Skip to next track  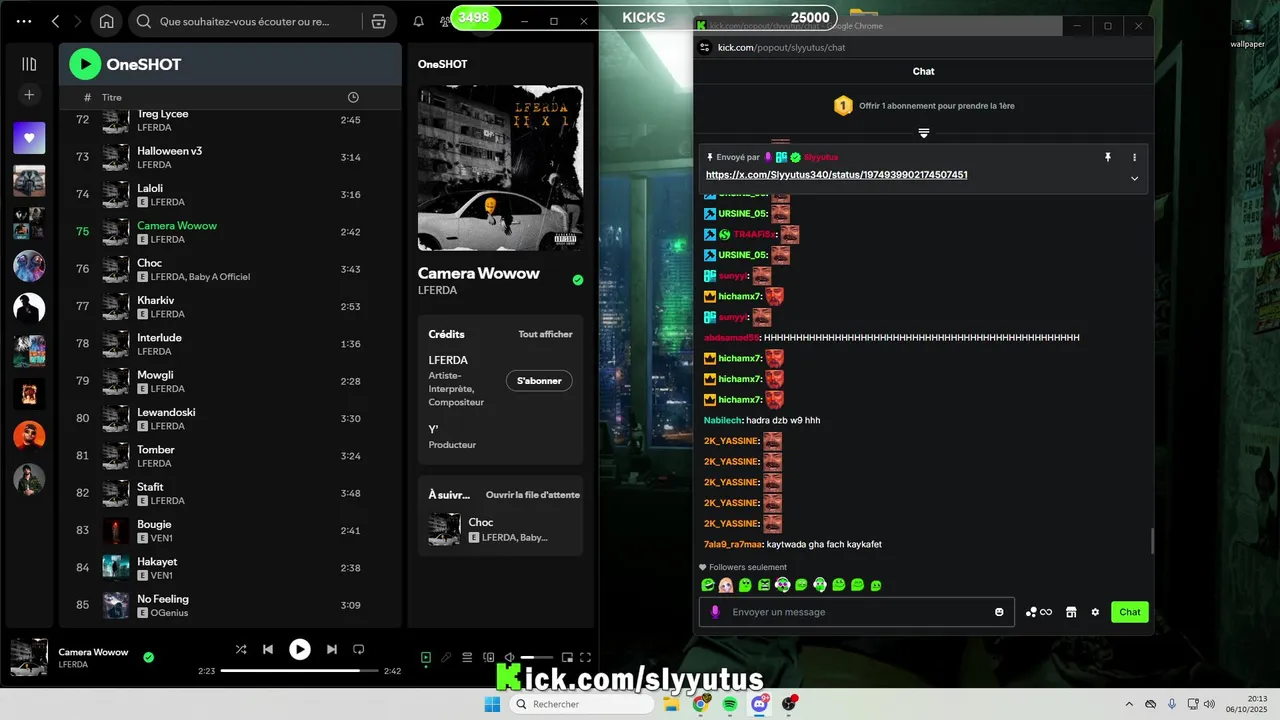(x=332, y=649)
